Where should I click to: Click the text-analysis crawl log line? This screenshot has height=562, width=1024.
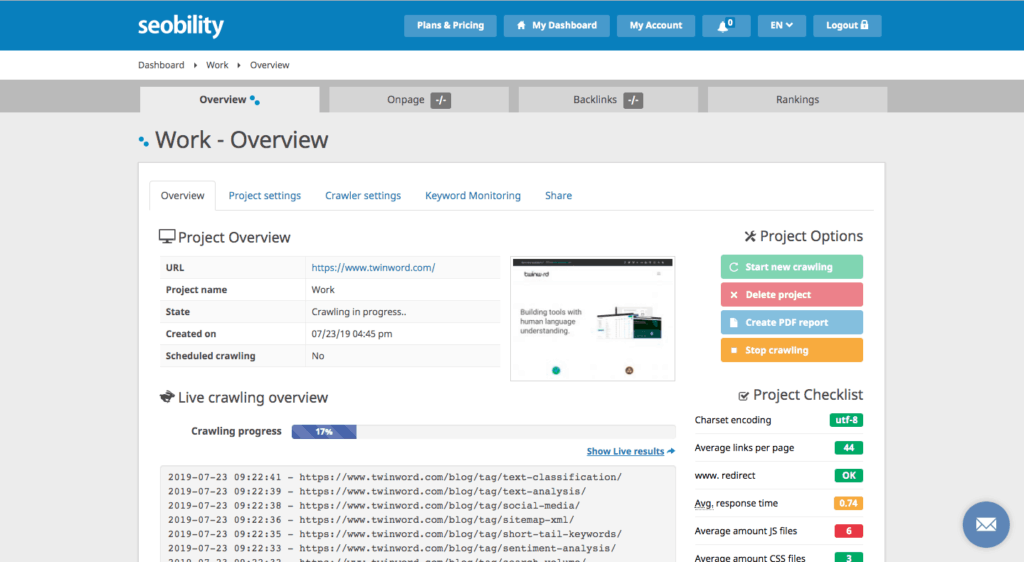tap(377, 491)
